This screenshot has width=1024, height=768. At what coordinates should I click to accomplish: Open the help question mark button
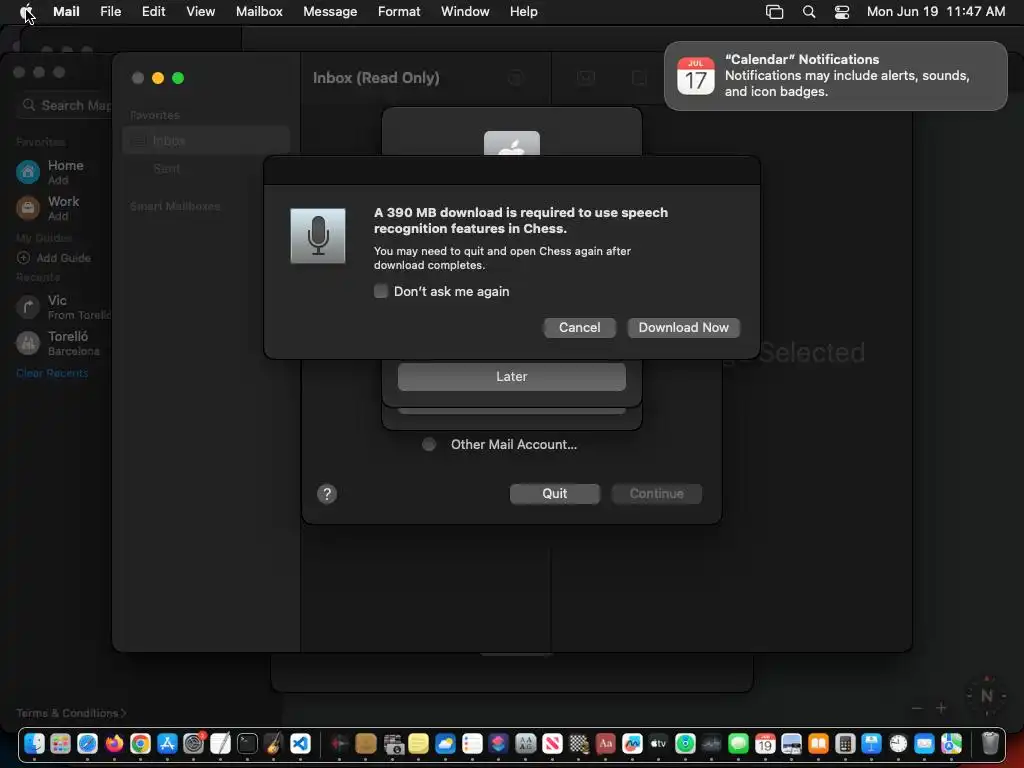[327, 494]
